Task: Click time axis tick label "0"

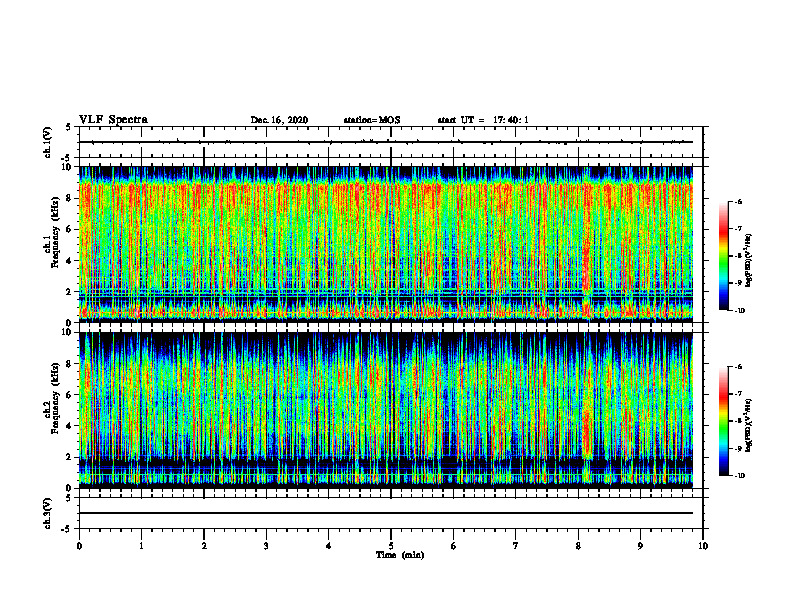Action: [79, 546]
